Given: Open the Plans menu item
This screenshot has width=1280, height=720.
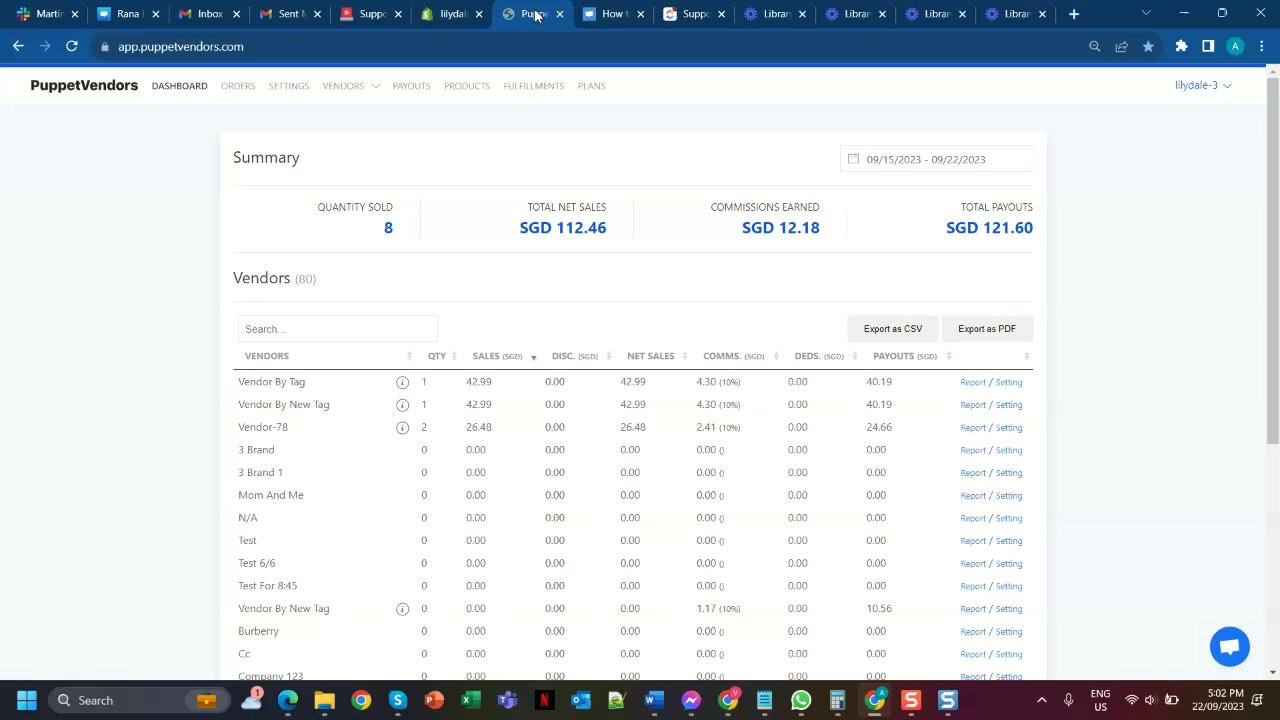Looking at the screenshot, I should point(592,86).
